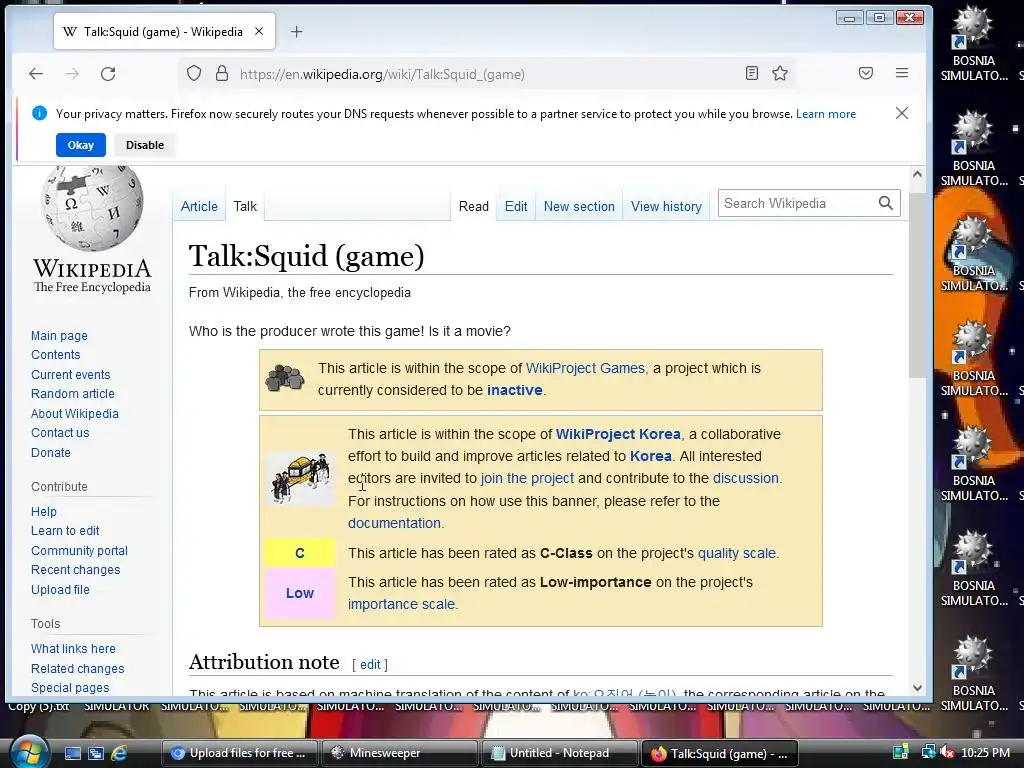
Task: Open the Help sidebar link
Action: point(44,511)
